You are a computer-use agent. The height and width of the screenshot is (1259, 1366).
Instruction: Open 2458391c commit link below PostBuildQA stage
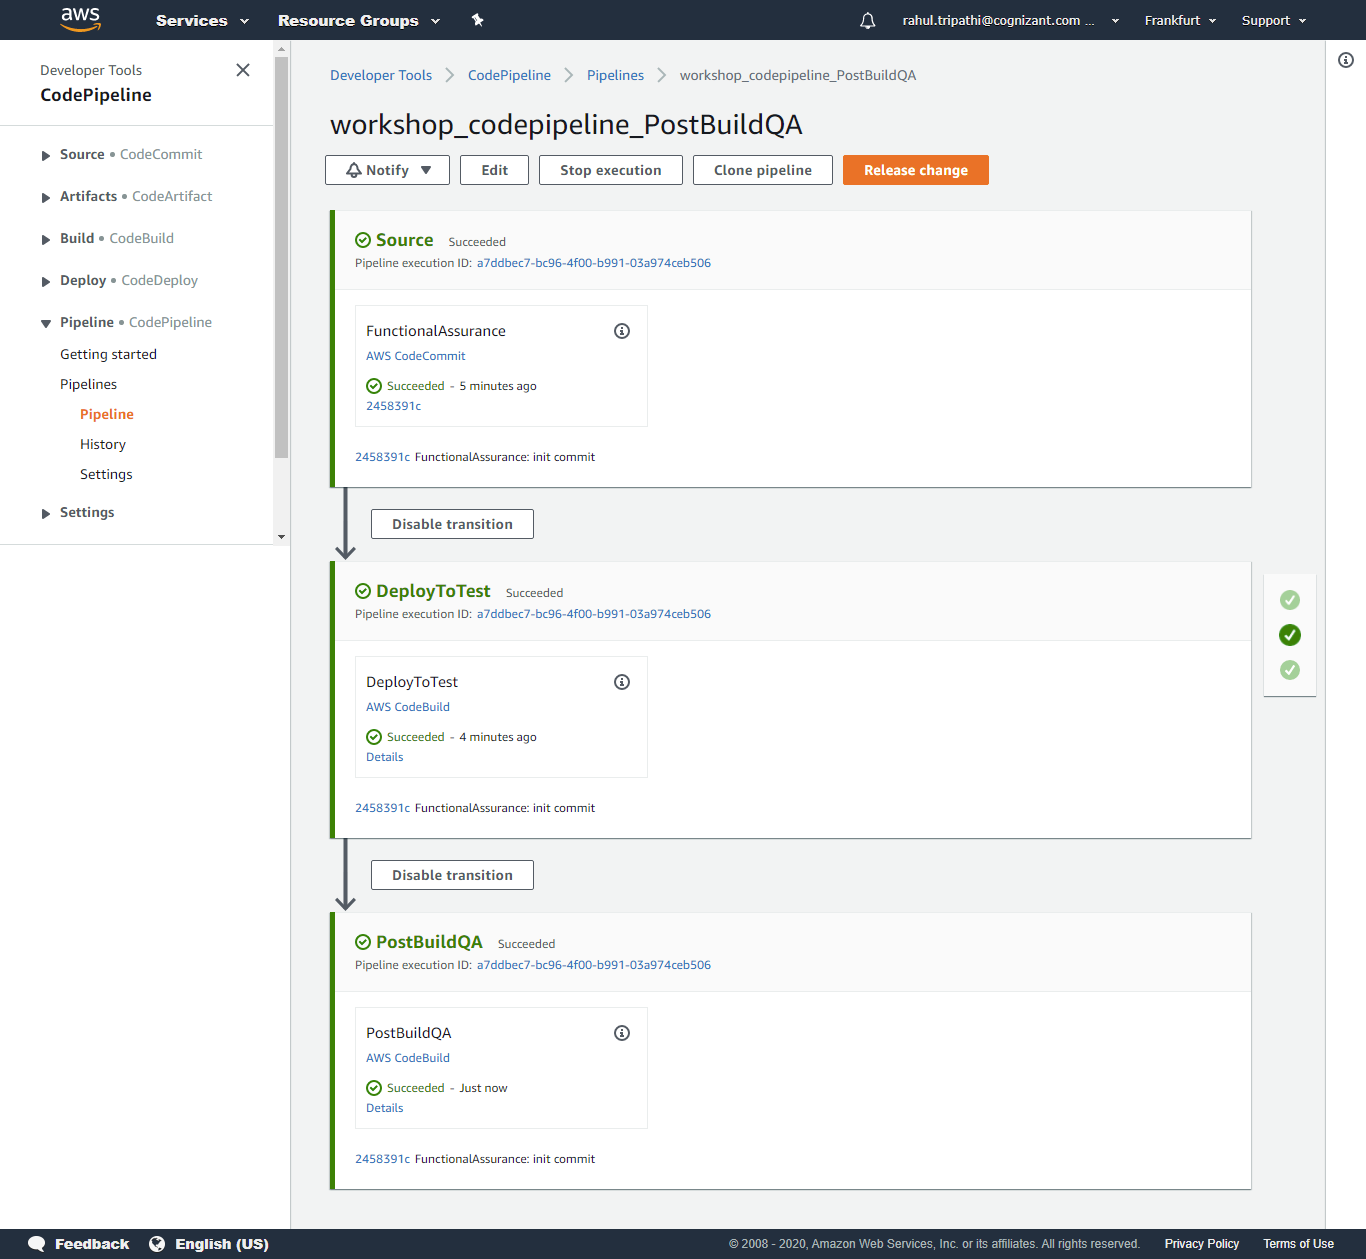383,1159
